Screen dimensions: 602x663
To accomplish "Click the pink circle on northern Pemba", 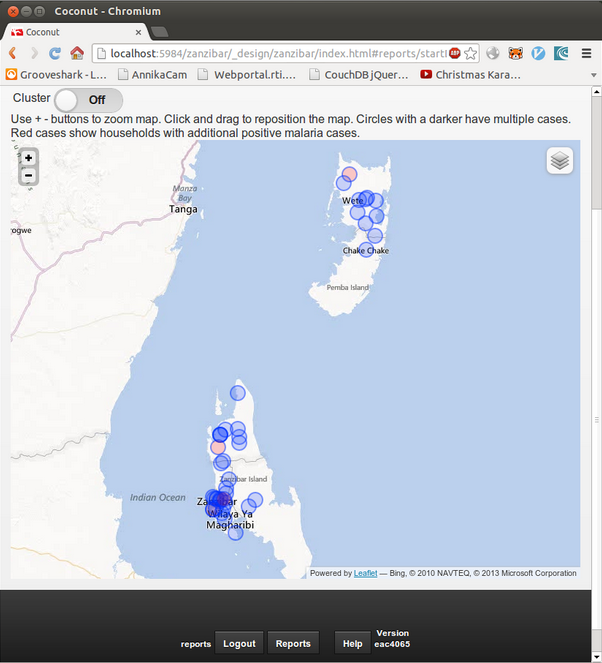I will [349, 174].
